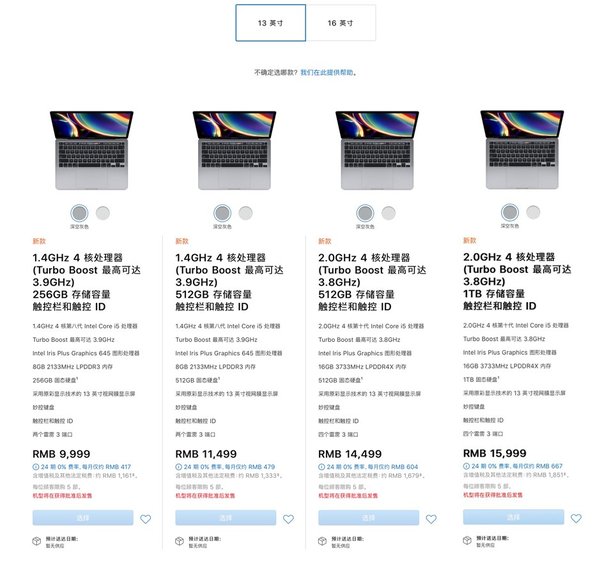
Task: Click the delivery box icon under second model
Action: (181, 542)
